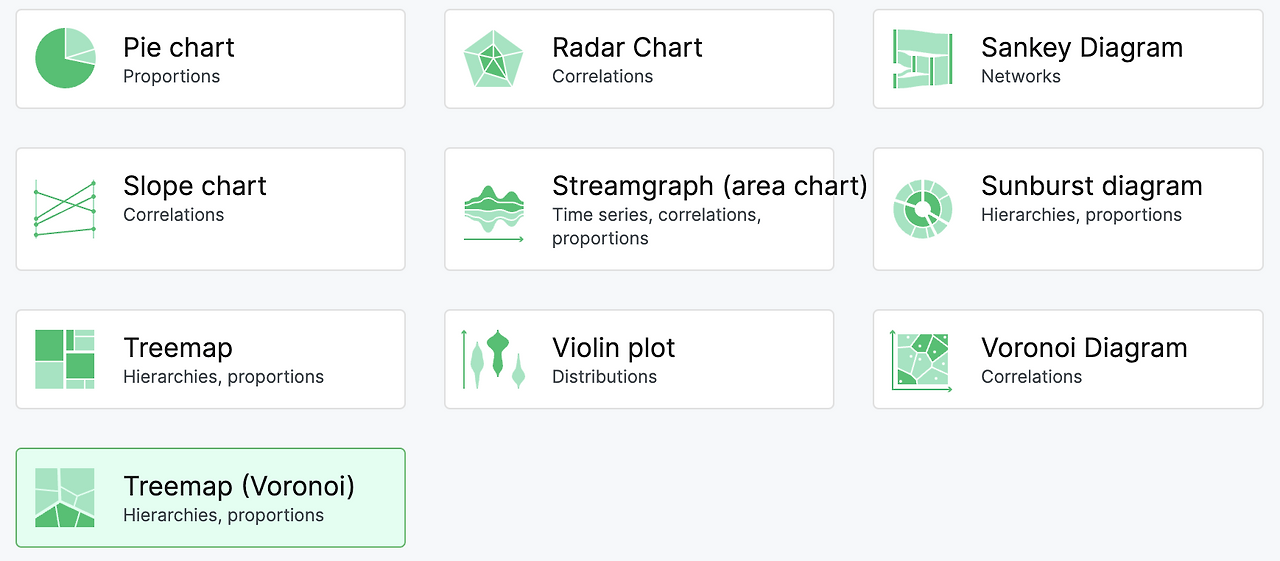Select the Treemap (Voronoi) icon
The height and width of the screenshot is (561, 1280).
coord(65,498)
